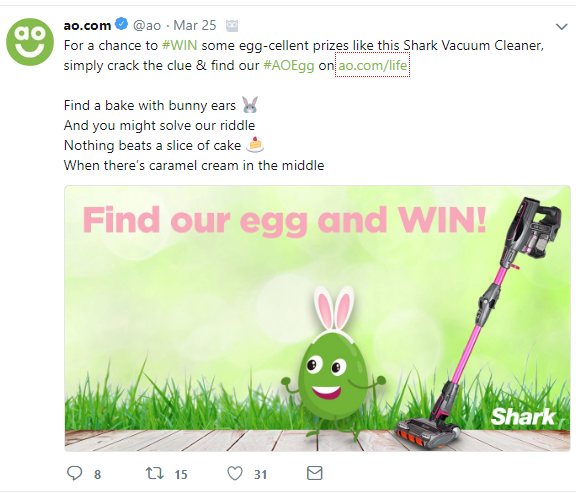Click the 'Find our egg and WIN!' banner text

pos(285,220)
